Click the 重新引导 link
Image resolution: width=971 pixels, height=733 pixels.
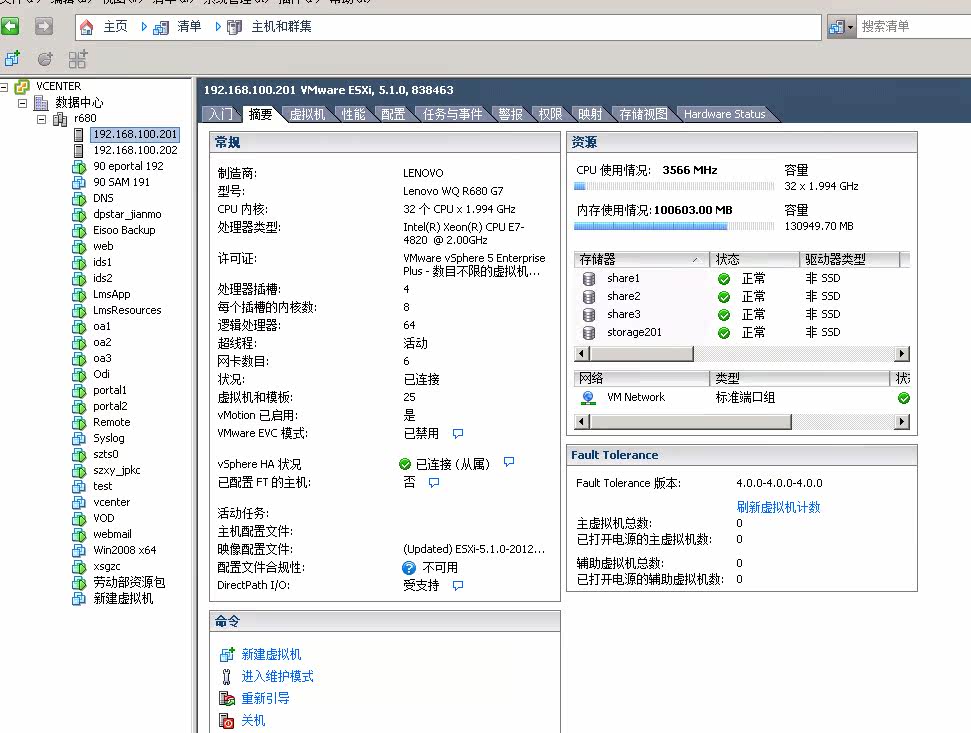[x=265, y=698]
